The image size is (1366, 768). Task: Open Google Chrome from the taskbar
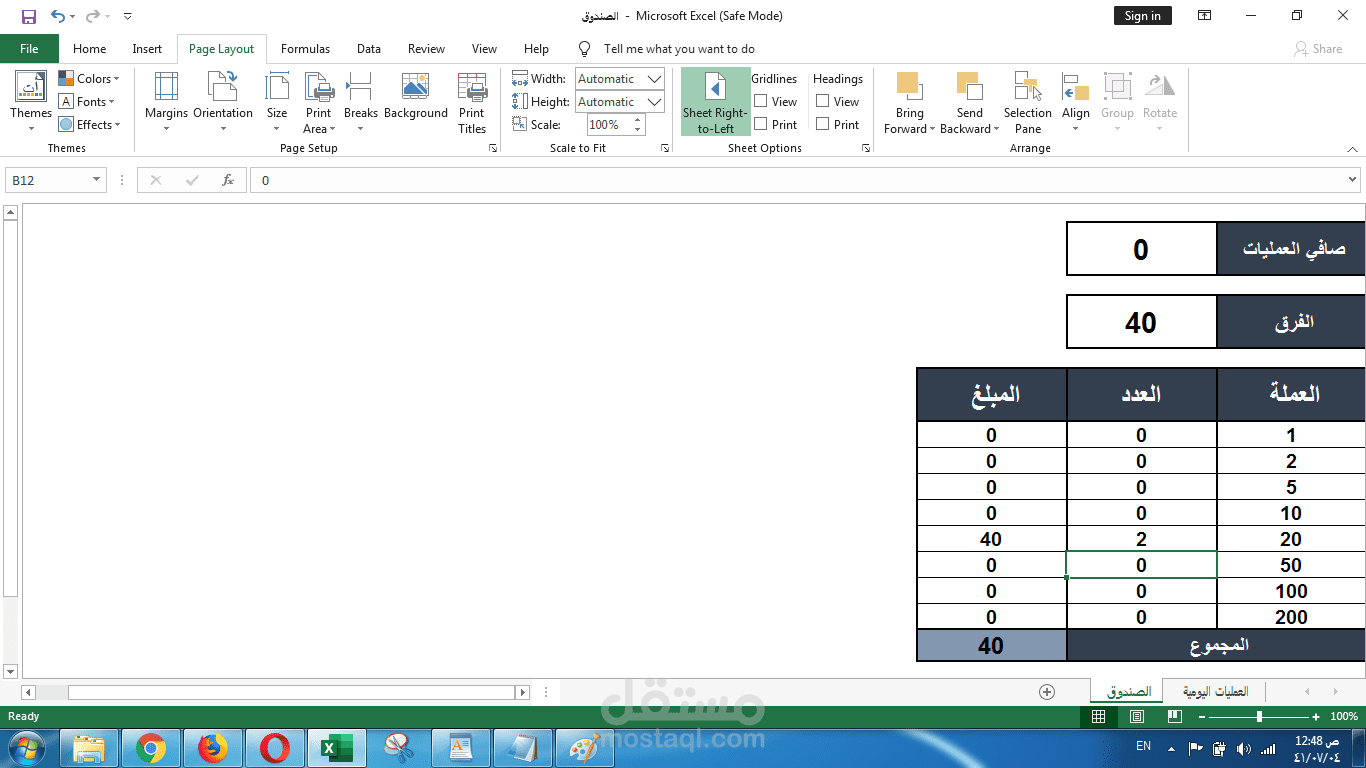click(151, 748)
